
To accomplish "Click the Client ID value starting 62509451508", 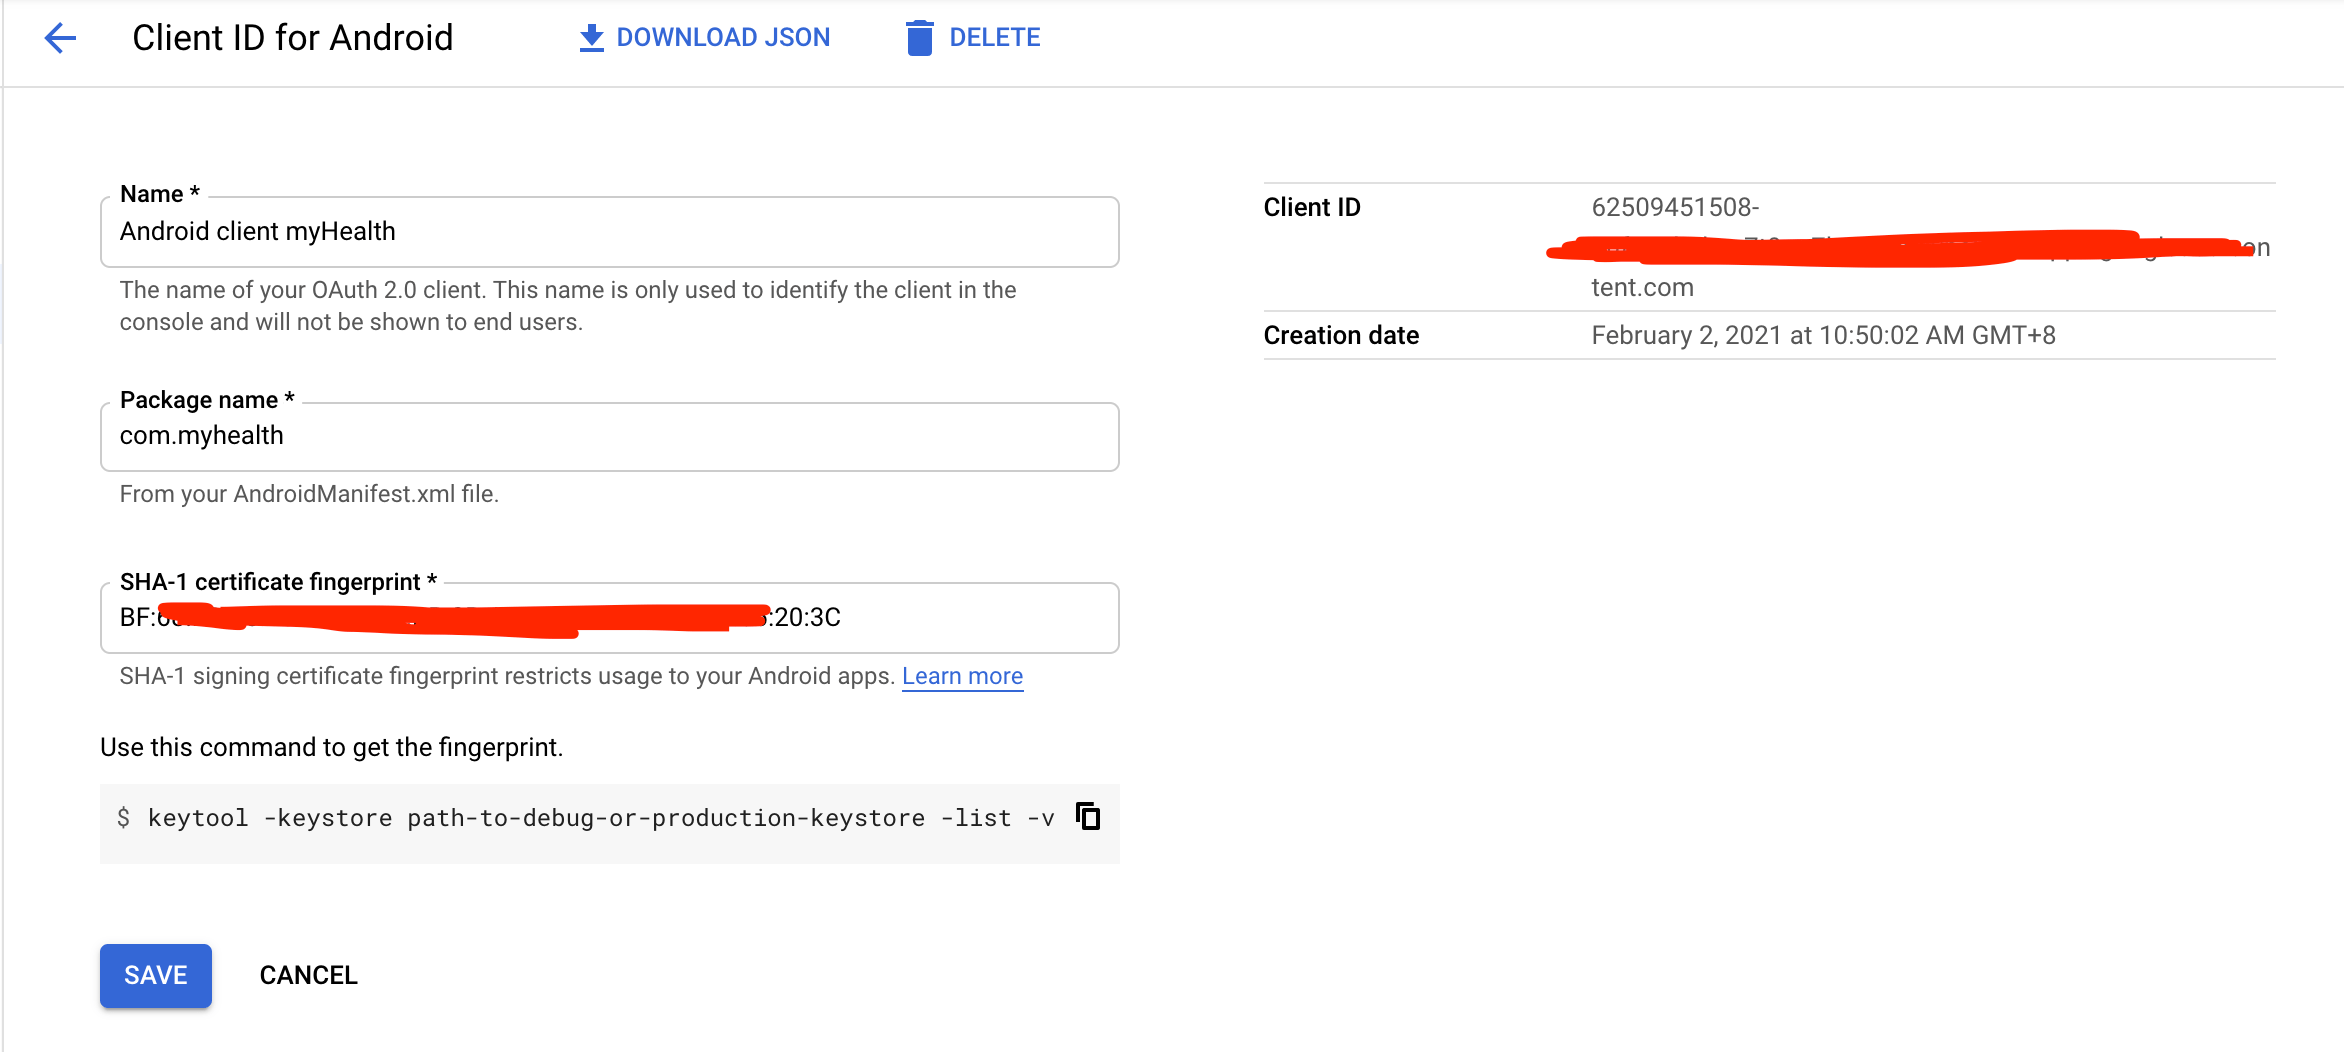I will (1675, 207).
